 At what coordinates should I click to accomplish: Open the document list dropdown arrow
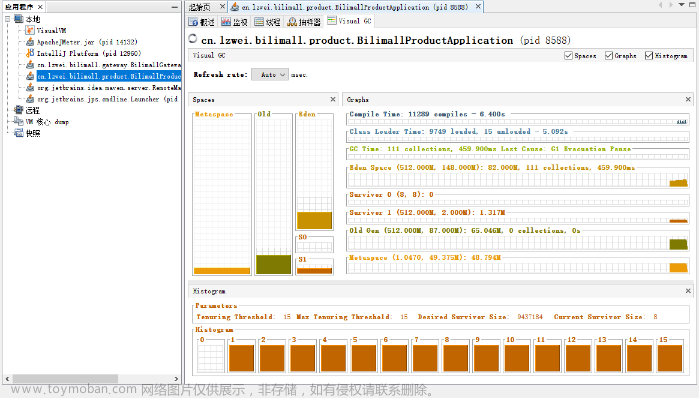coord(681,5)
